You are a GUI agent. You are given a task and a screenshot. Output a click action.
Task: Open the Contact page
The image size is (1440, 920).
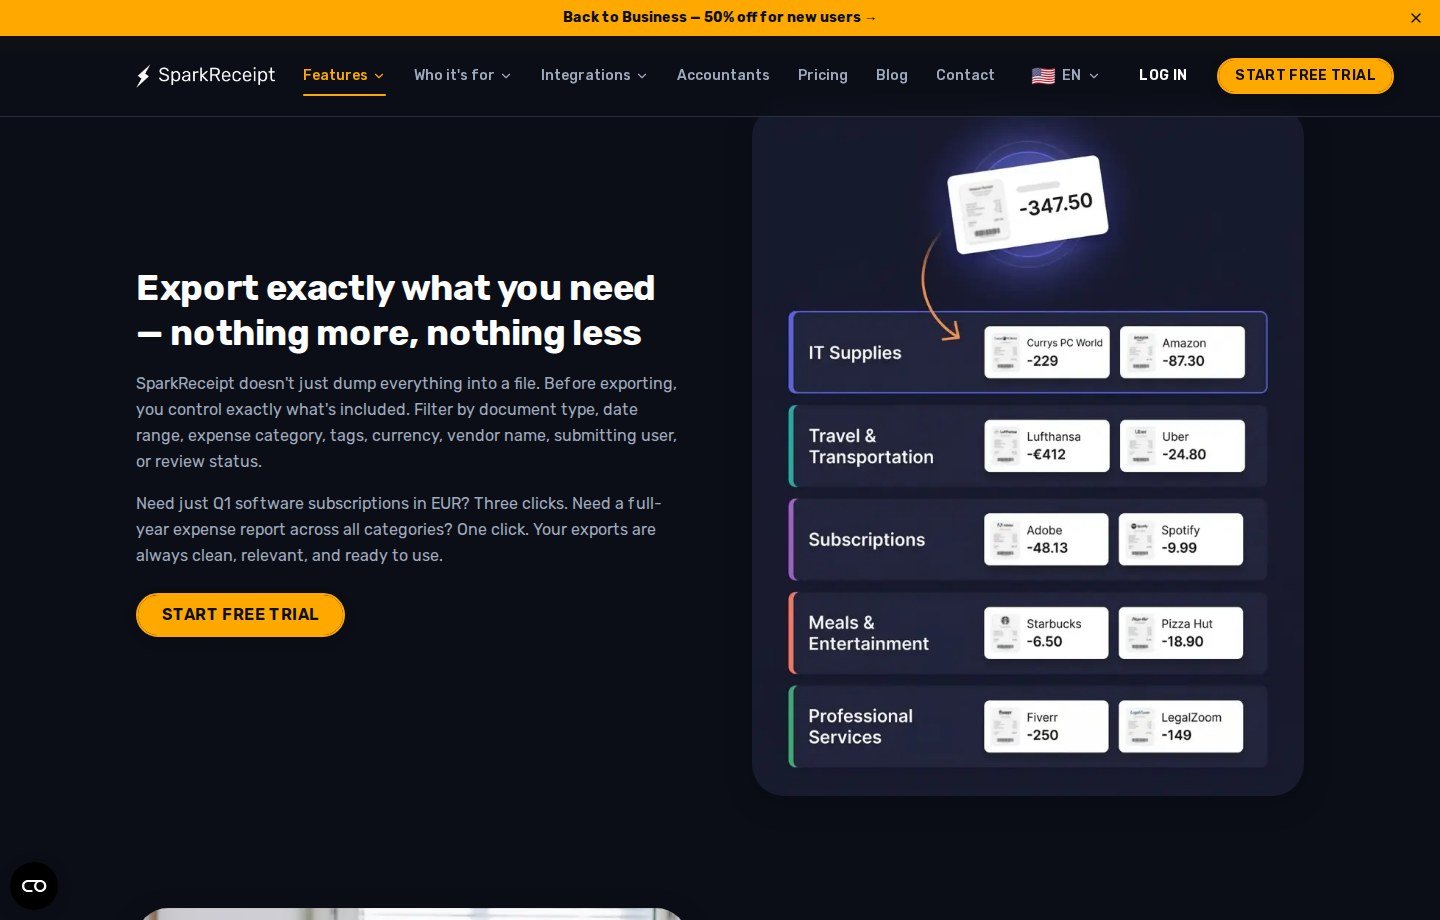coord(965,76)
